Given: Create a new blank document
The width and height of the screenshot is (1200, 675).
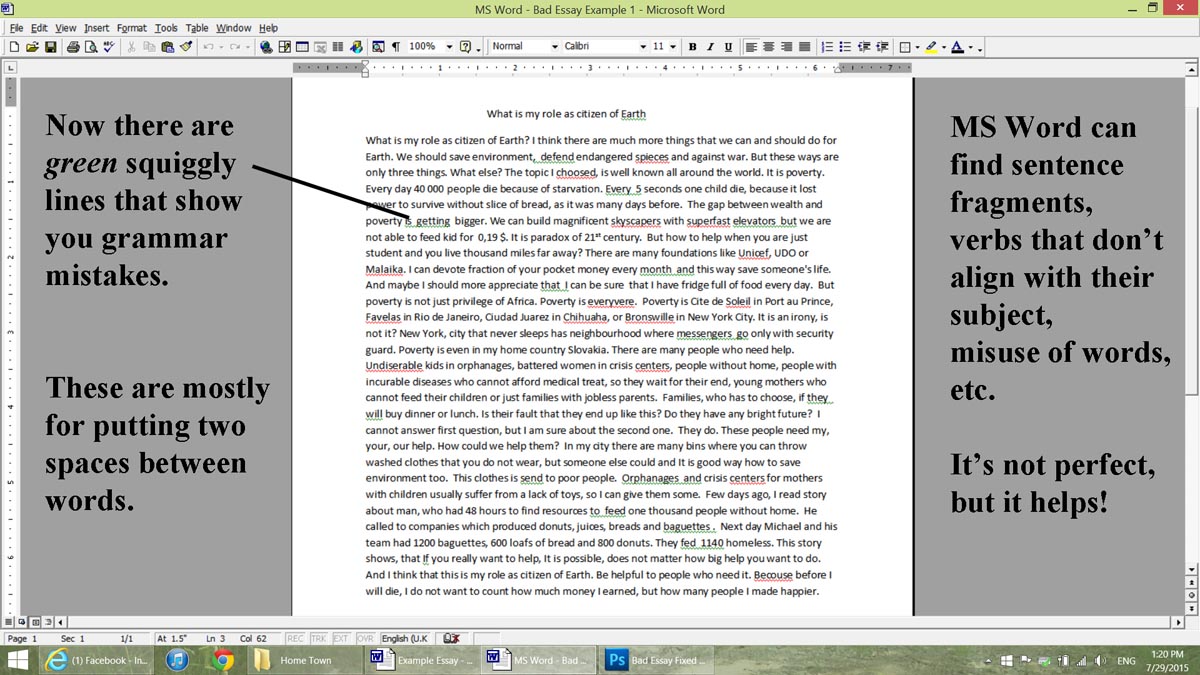Looking at the screenshot, I should [14, 47].
